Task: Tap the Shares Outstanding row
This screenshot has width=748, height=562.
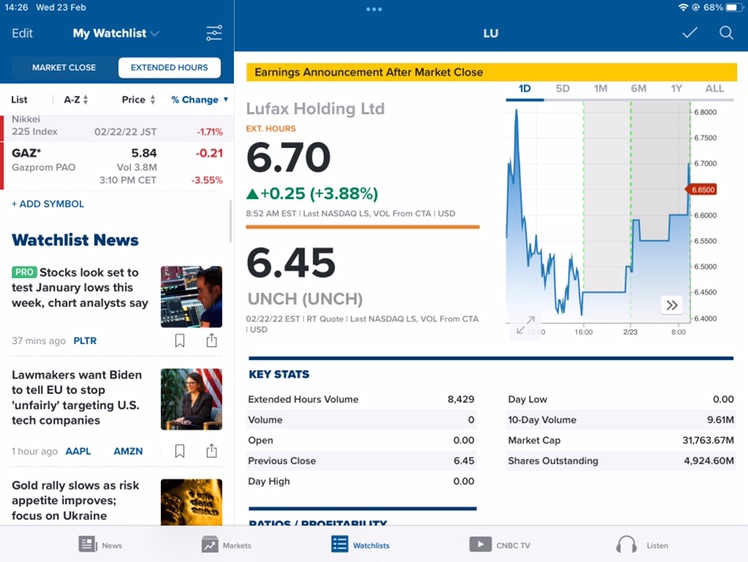Action: point(621,461)
